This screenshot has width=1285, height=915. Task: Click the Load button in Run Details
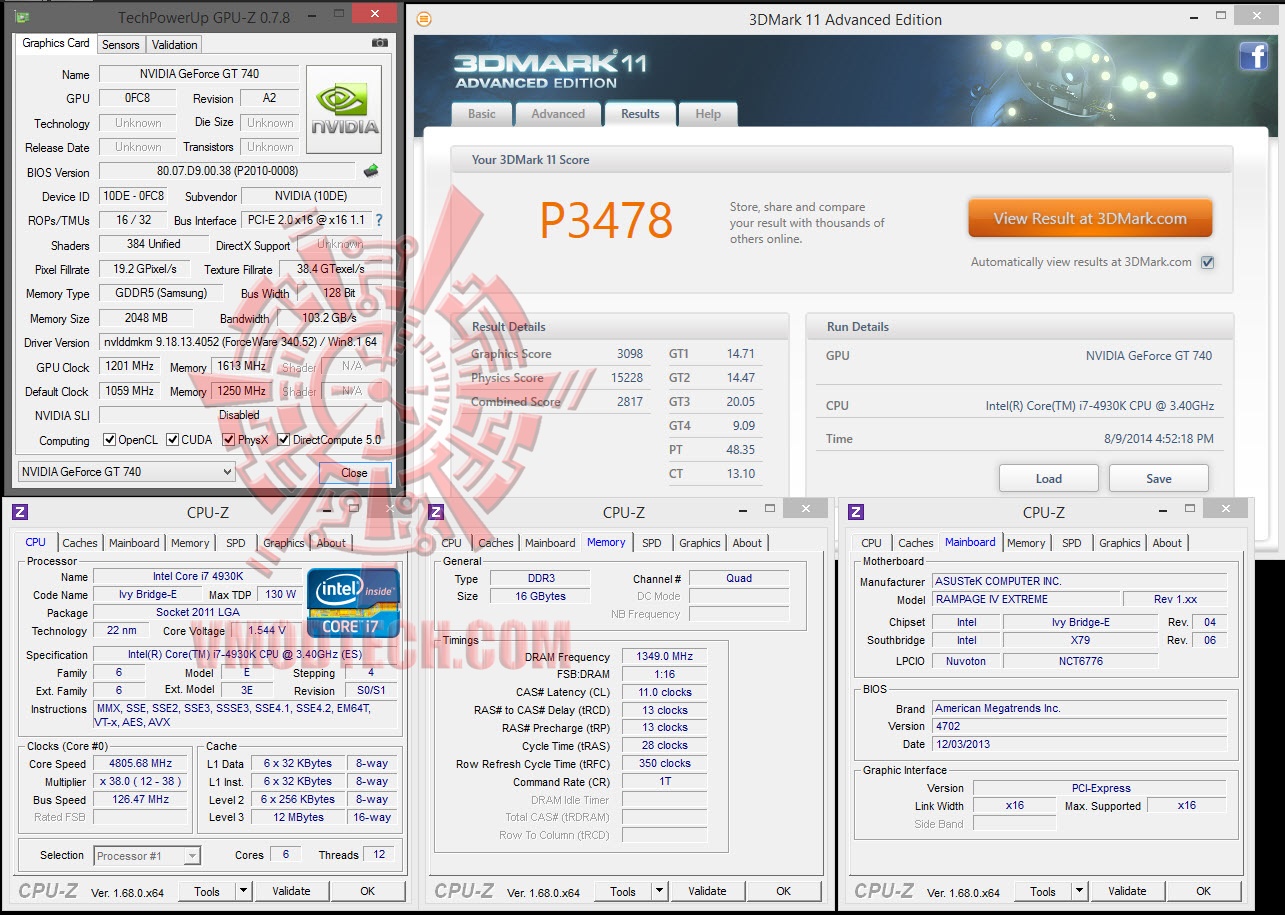point(1048,478)
